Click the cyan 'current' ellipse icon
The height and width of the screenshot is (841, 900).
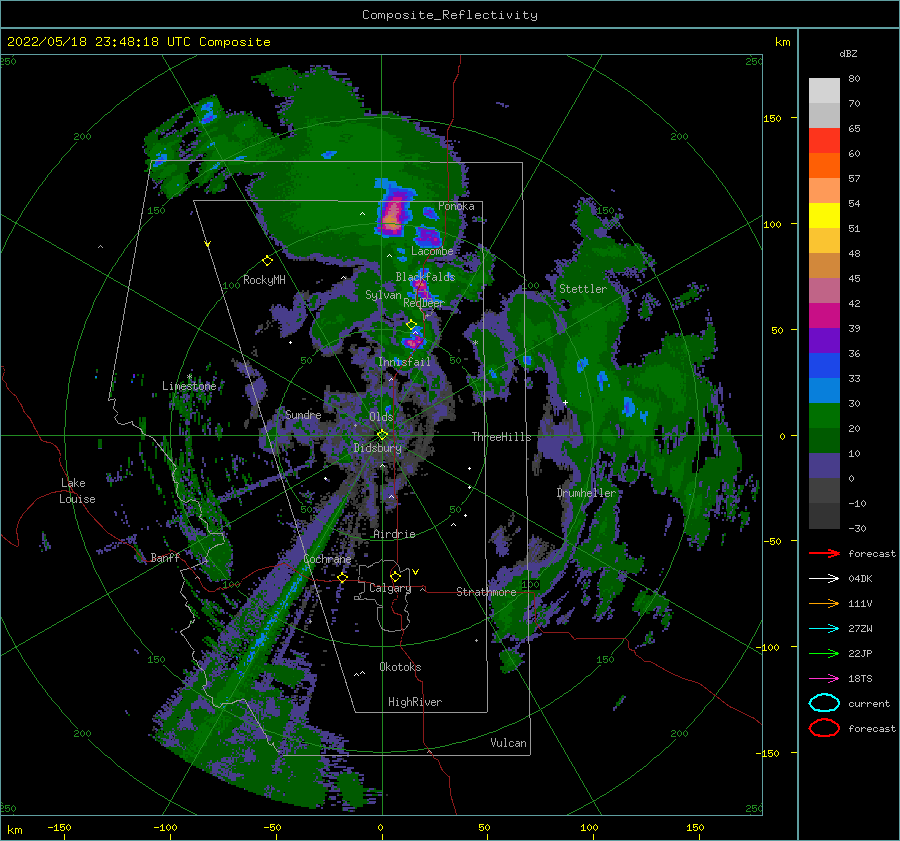824,703
